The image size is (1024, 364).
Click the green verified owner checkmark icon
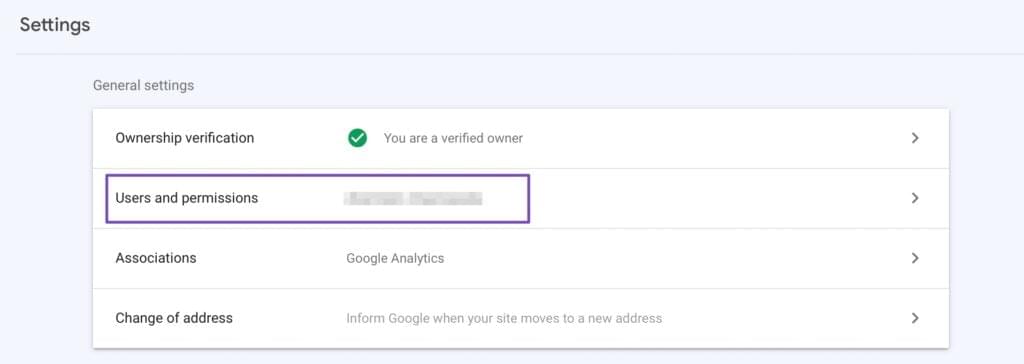point(357,138)
